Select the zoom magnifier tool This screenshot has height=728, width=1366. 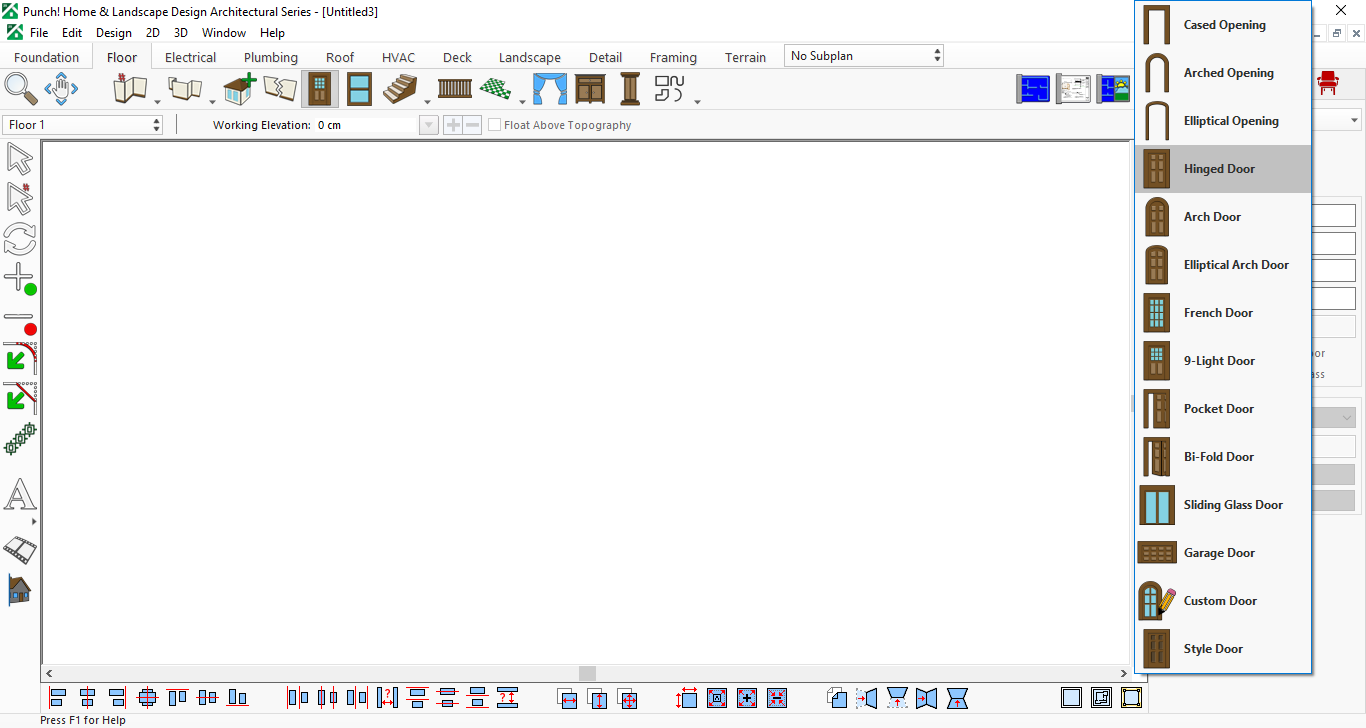pyautogui.click(x=20, y=89)
